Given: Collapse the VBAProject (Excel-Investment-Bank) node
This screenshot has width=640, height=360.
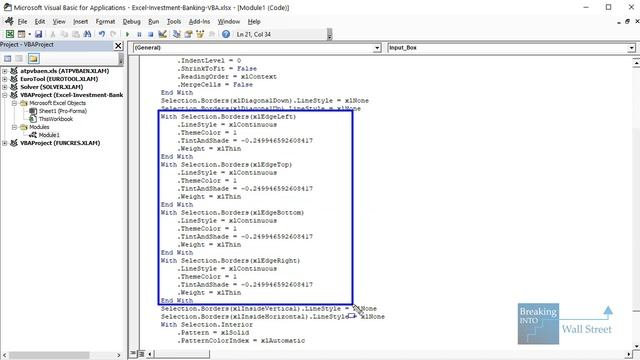Looking at the screenshot, I should point(5,95).
